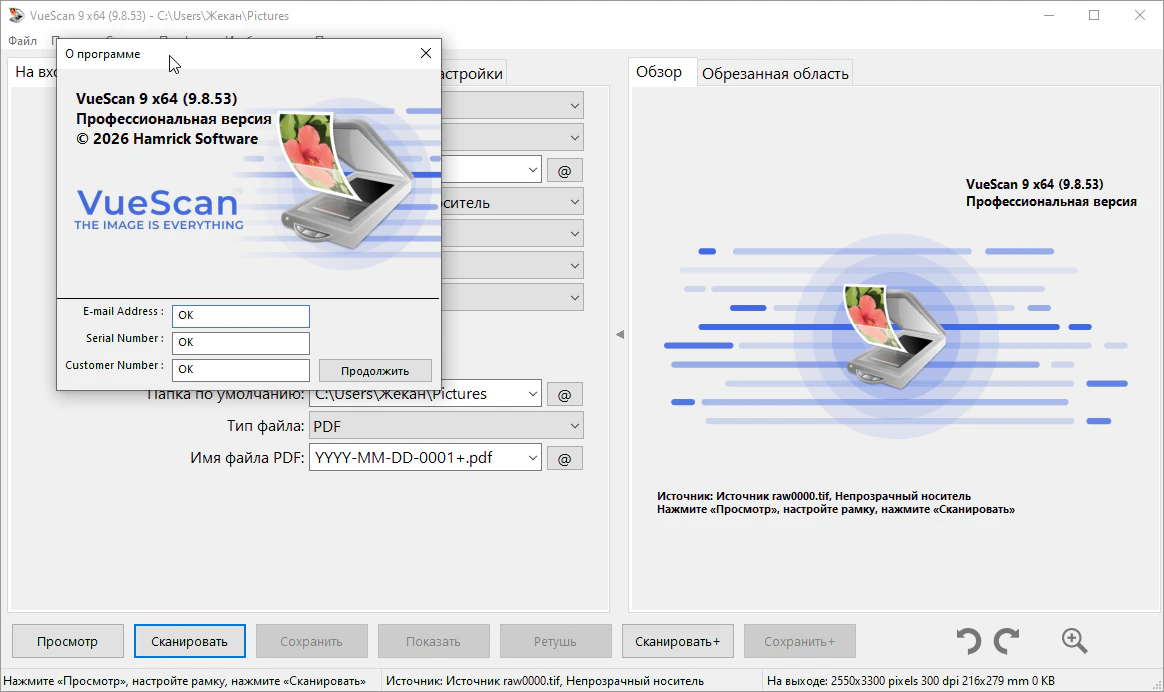Open the dropdown ending in «оситель»

pyautogui.click(x=574, y=202)
